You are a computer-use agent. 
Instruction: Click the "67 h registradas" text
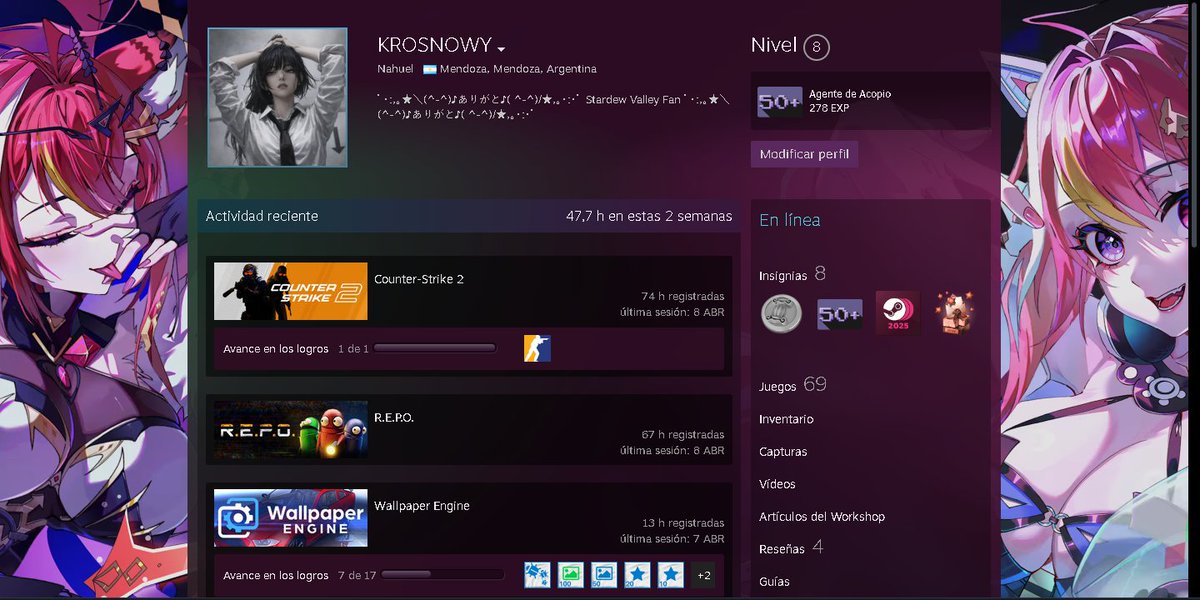(x=683, y=435)
